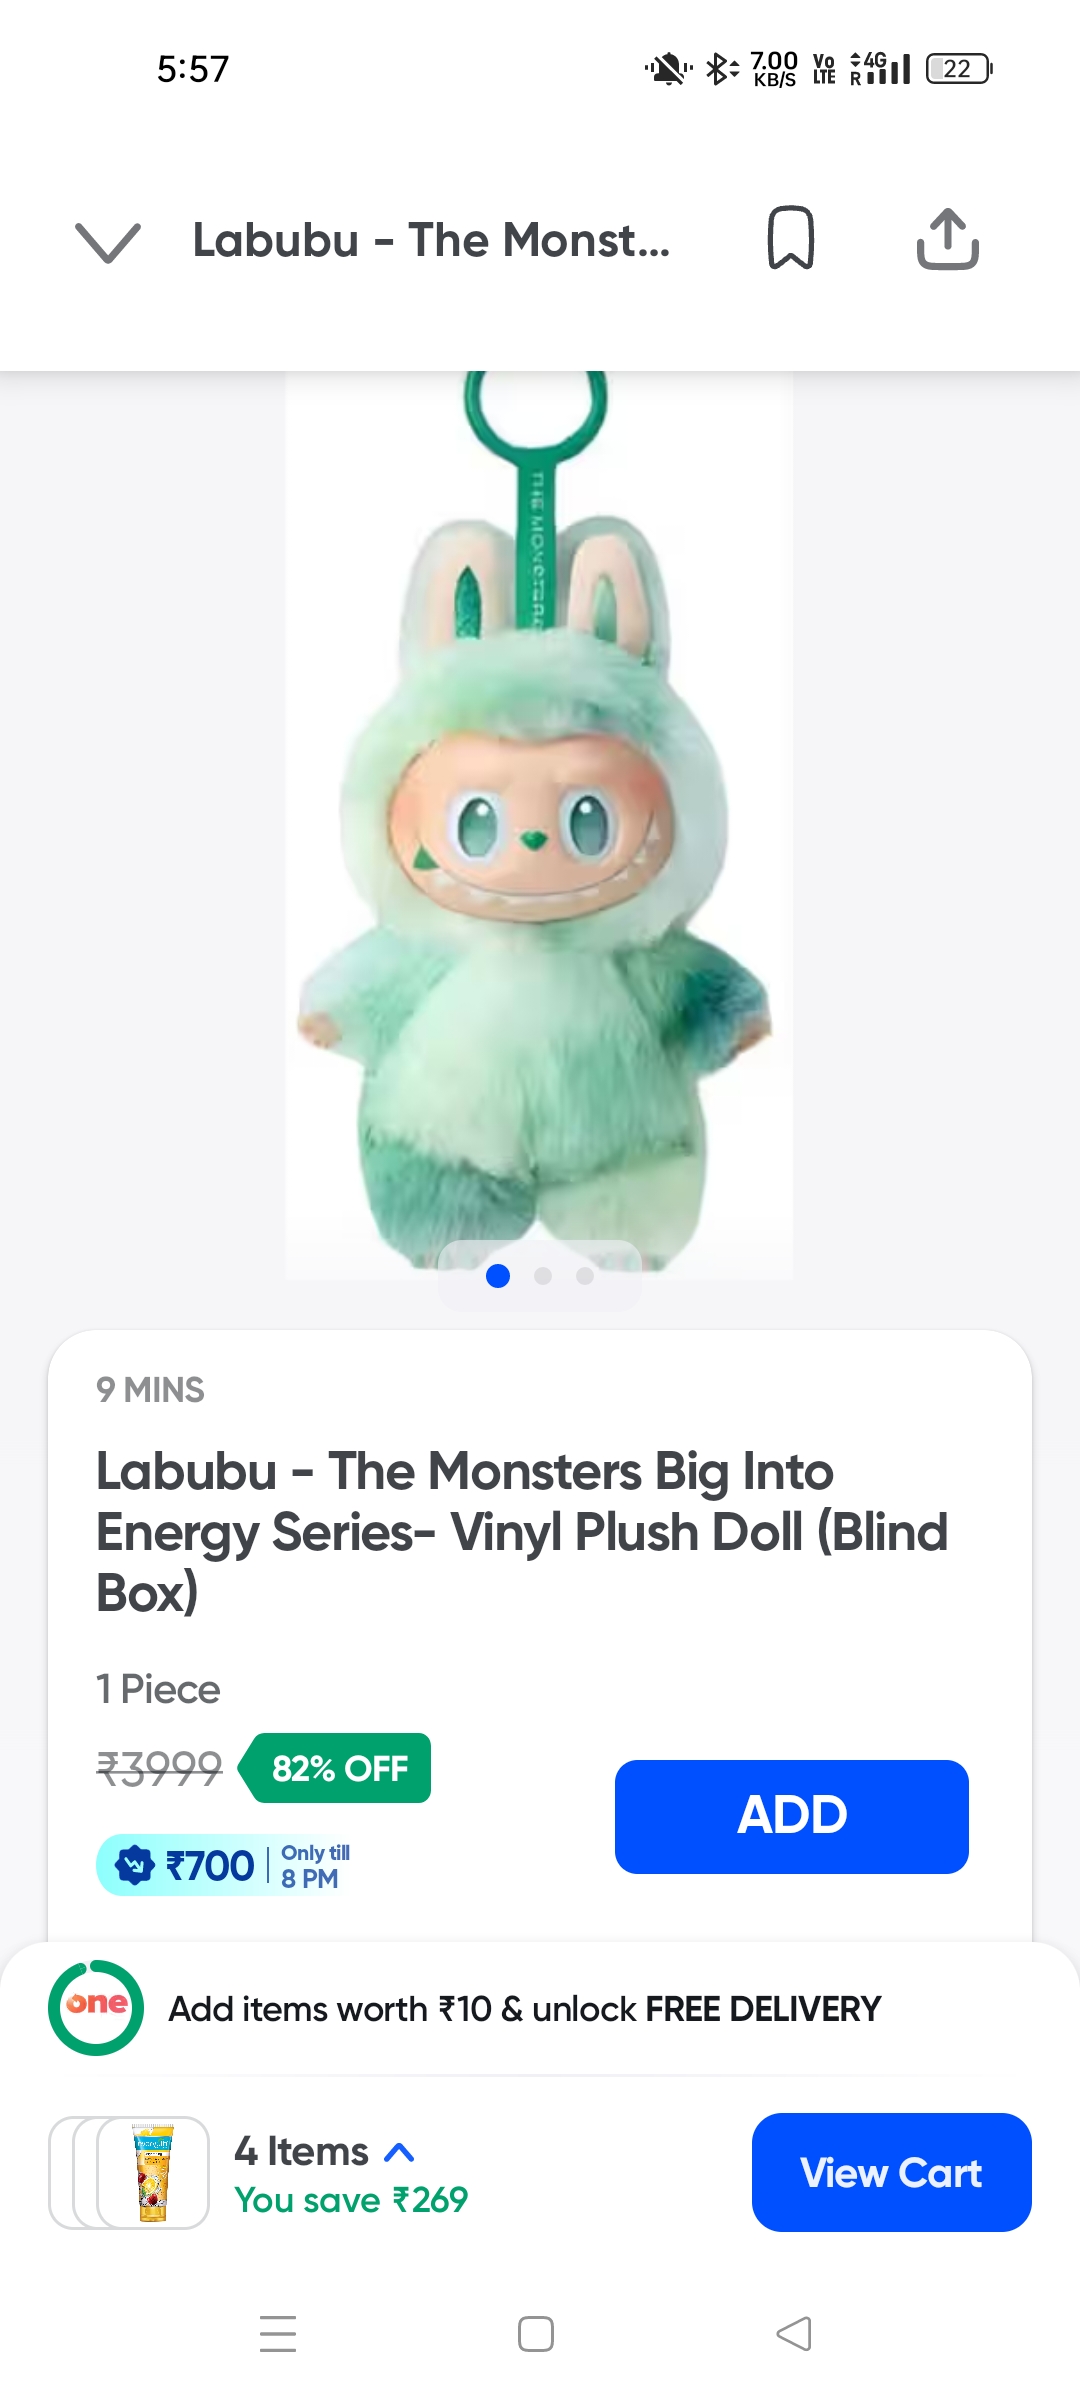Tap the Labubu product title text
The image size is (1080, 2400).
click(522, 1531)
